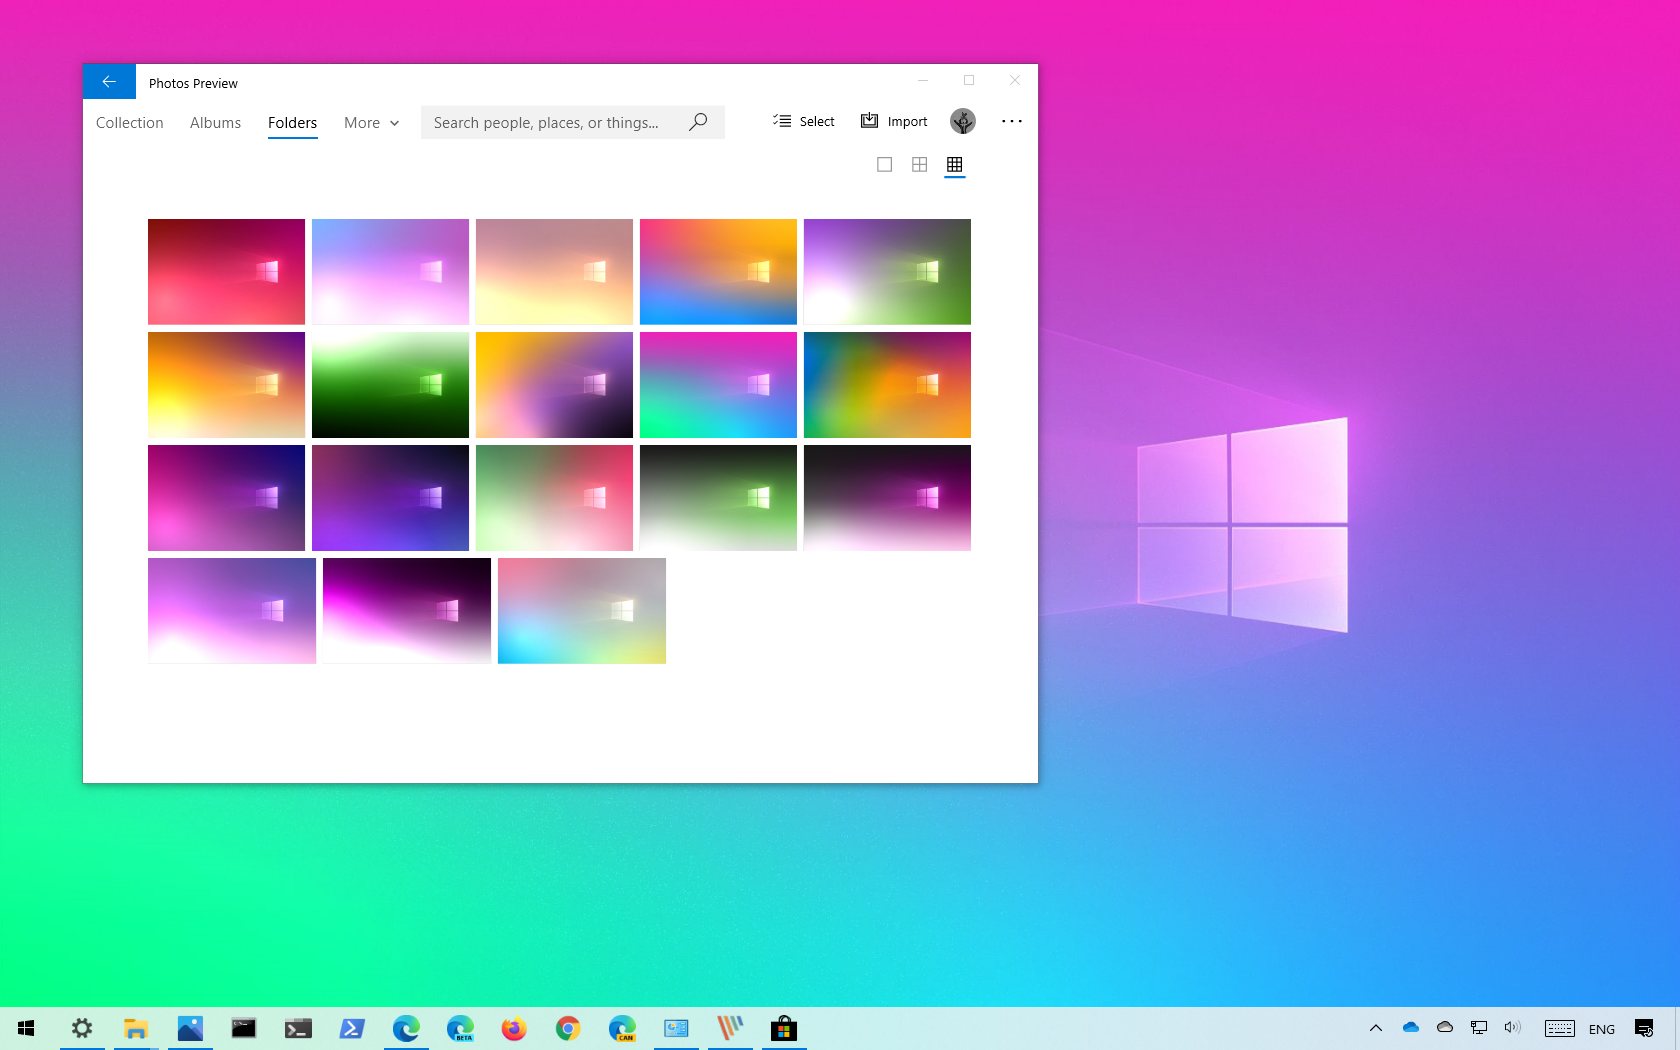The image size is (1680, 1050).
Task: Open the Albums tab
Action: [x=215, y=122]
